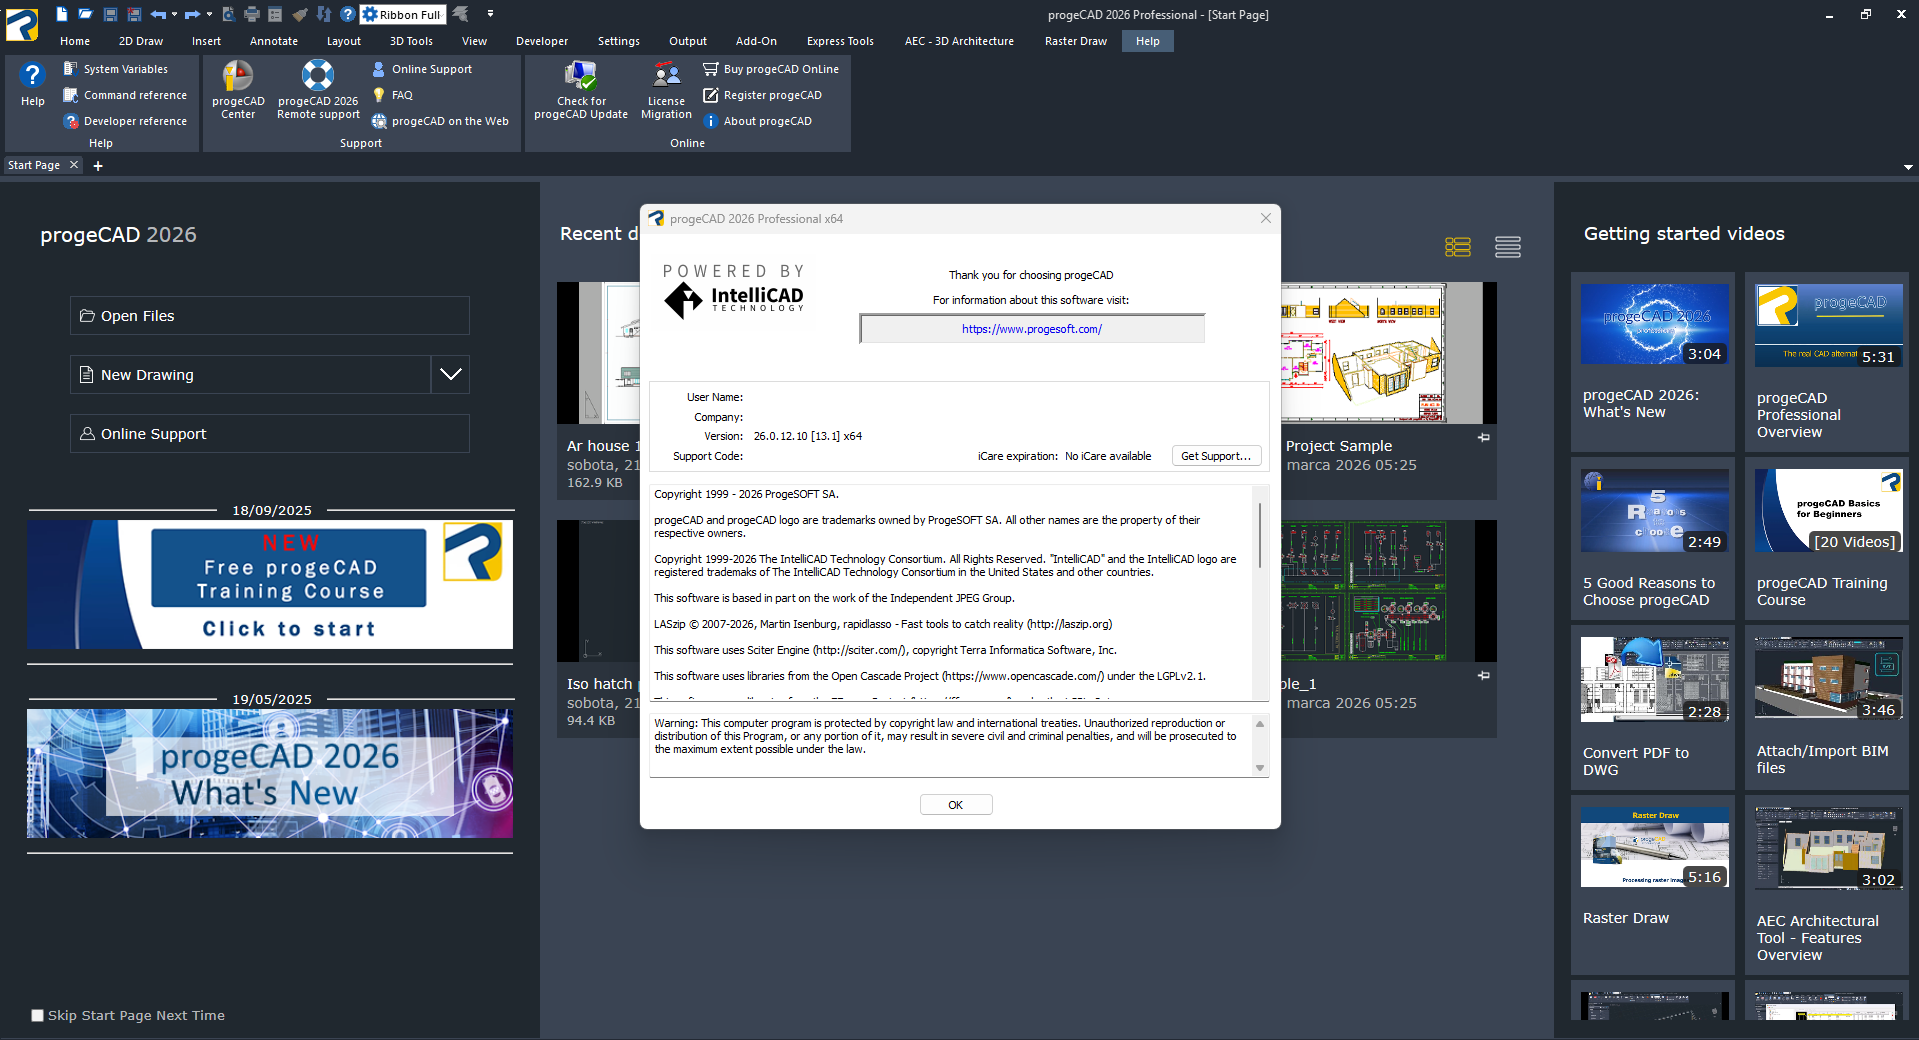This screenshot has height=1040, width=1919.
Task: Open the Annotate ribbon tab
Action: point(274,41)
